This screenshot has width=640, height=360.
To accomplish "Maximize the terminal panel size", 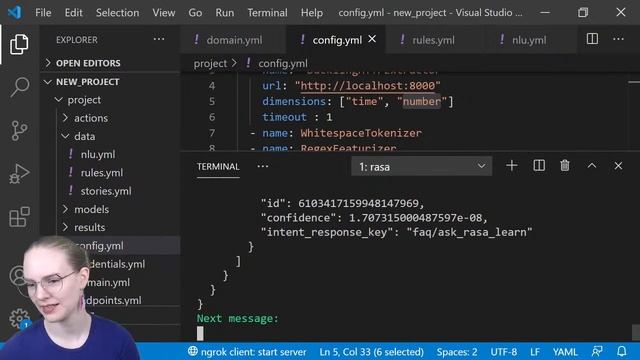I will coord(592,166).
